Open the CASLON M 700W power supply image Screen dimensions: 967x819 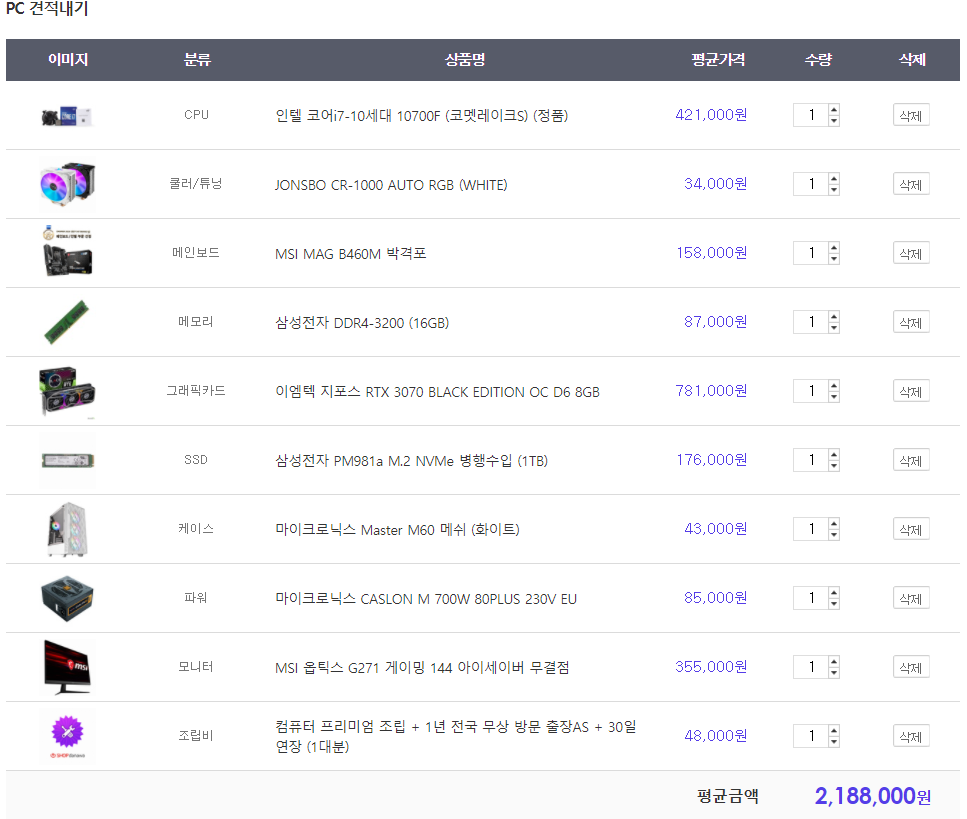tap(67, 598)
